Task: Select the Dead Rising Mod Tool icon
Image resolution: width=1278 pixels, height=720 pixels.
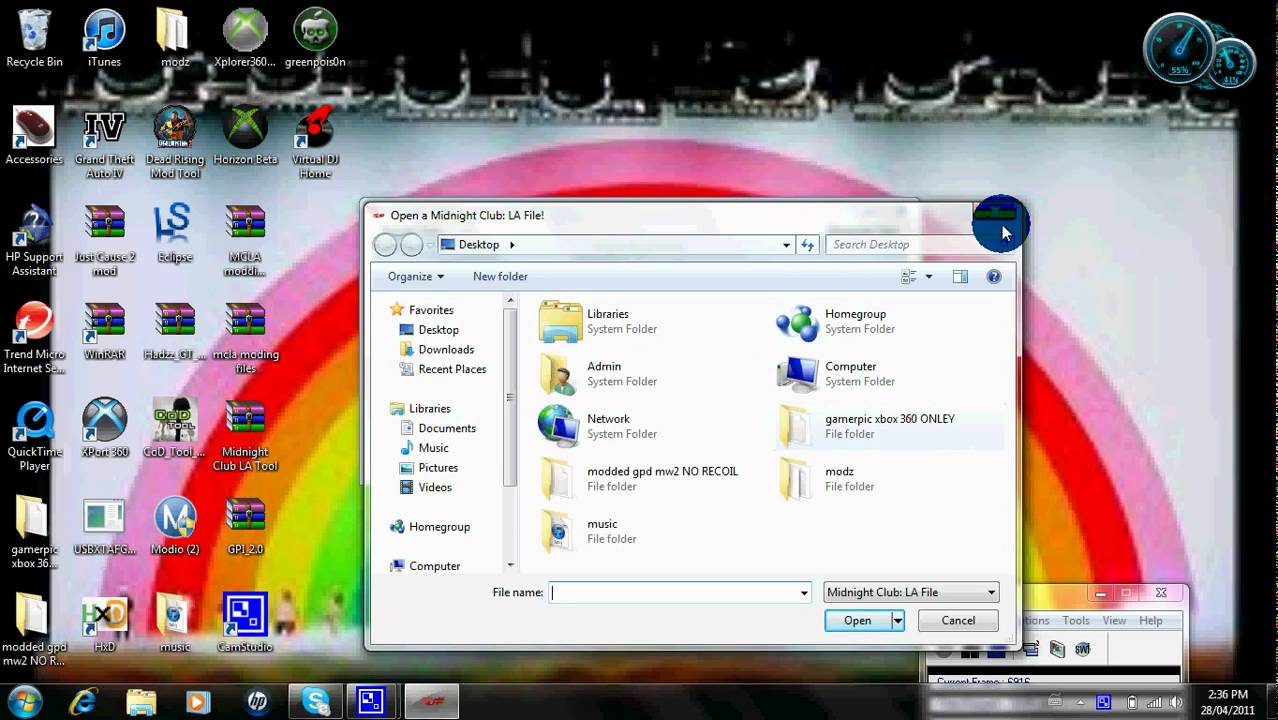Action: (174, 143)
